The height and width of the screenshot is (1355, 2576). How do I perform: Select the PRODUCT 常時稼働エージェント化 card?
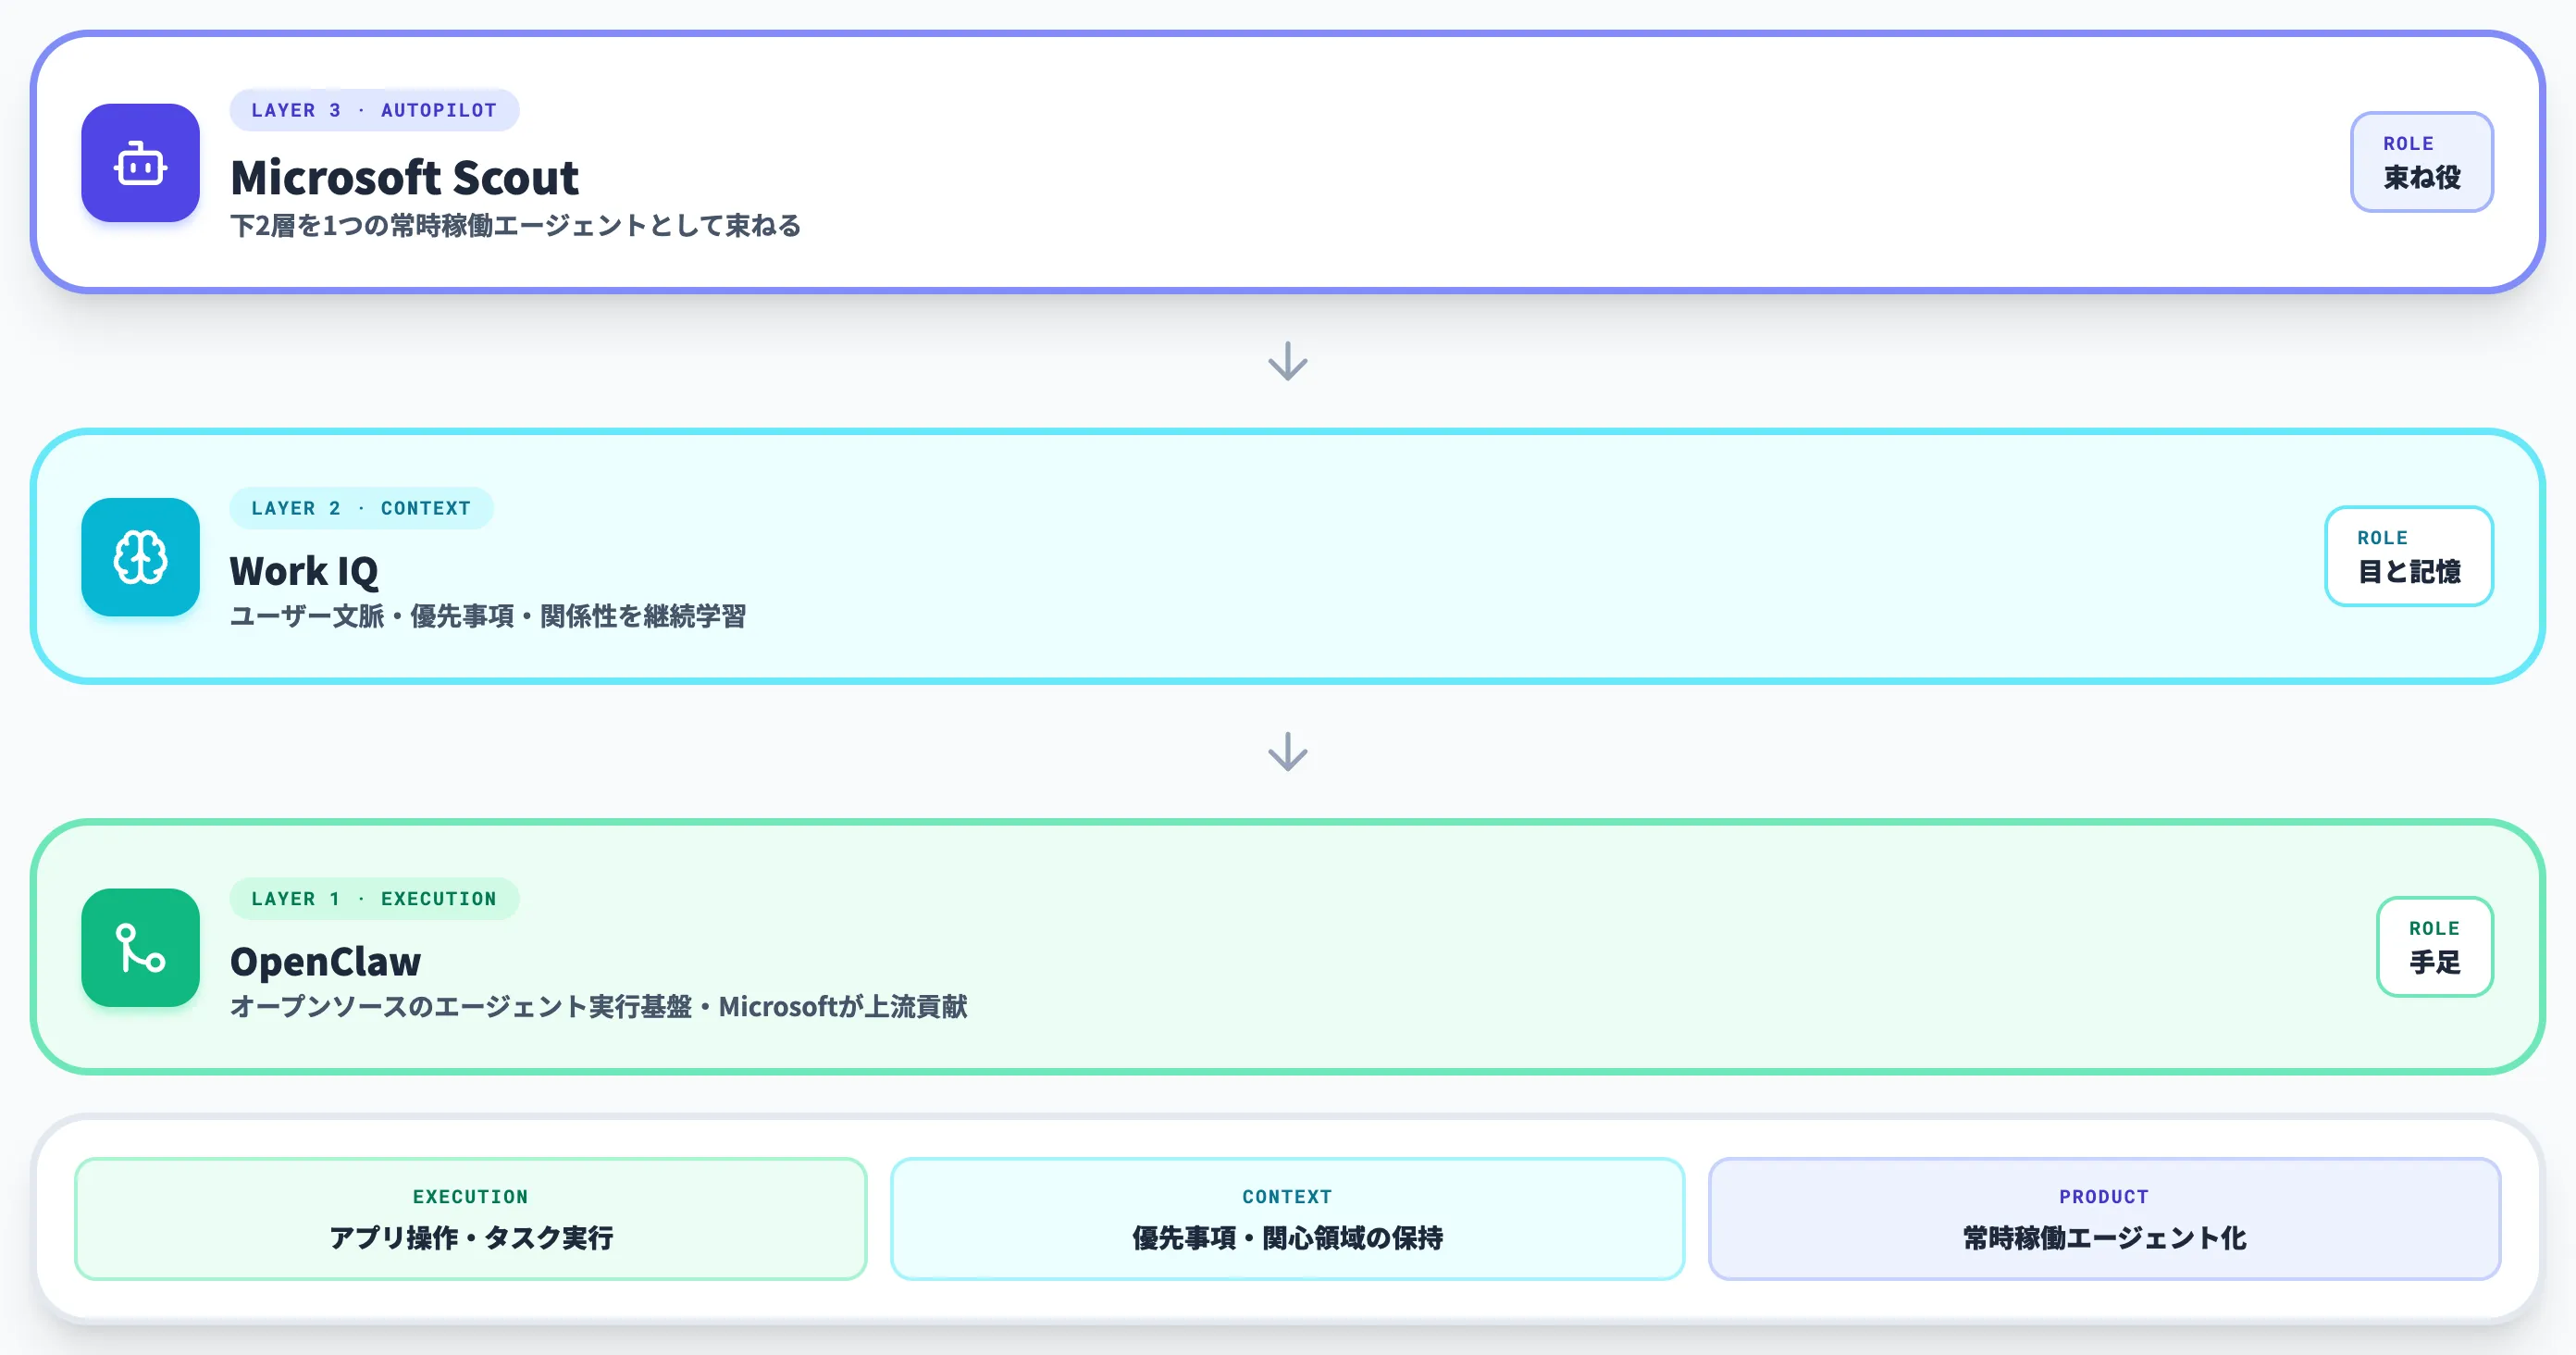coord(2104,1218)
